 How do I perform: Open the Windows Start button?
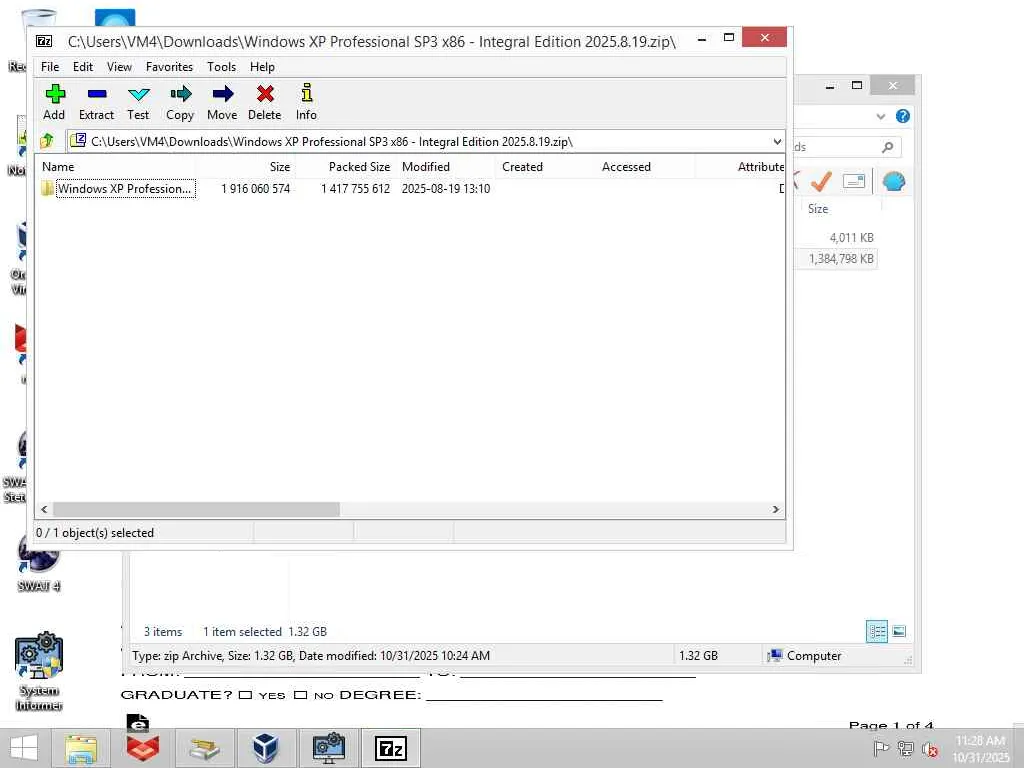(x=24, y=748)
